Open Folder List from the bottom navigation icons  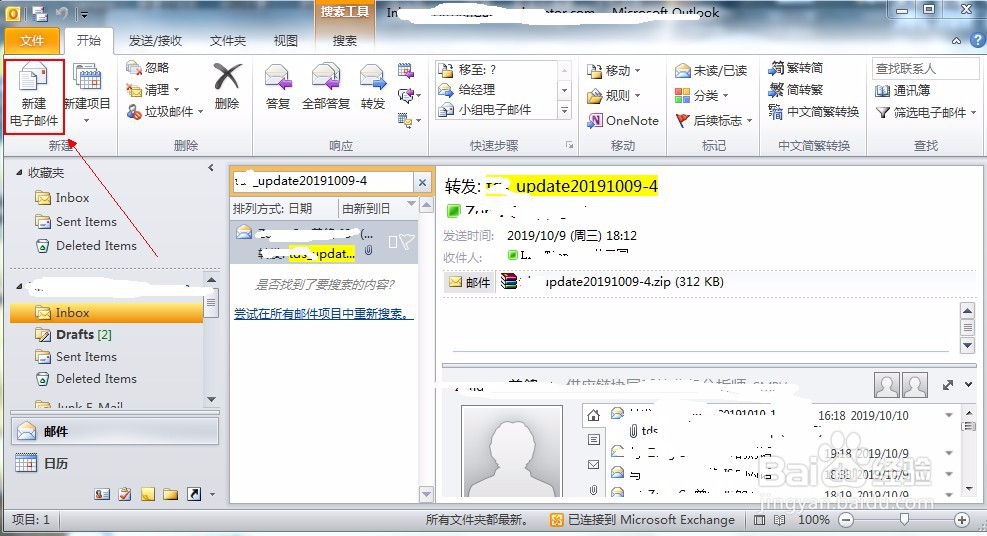coord(170,494)
